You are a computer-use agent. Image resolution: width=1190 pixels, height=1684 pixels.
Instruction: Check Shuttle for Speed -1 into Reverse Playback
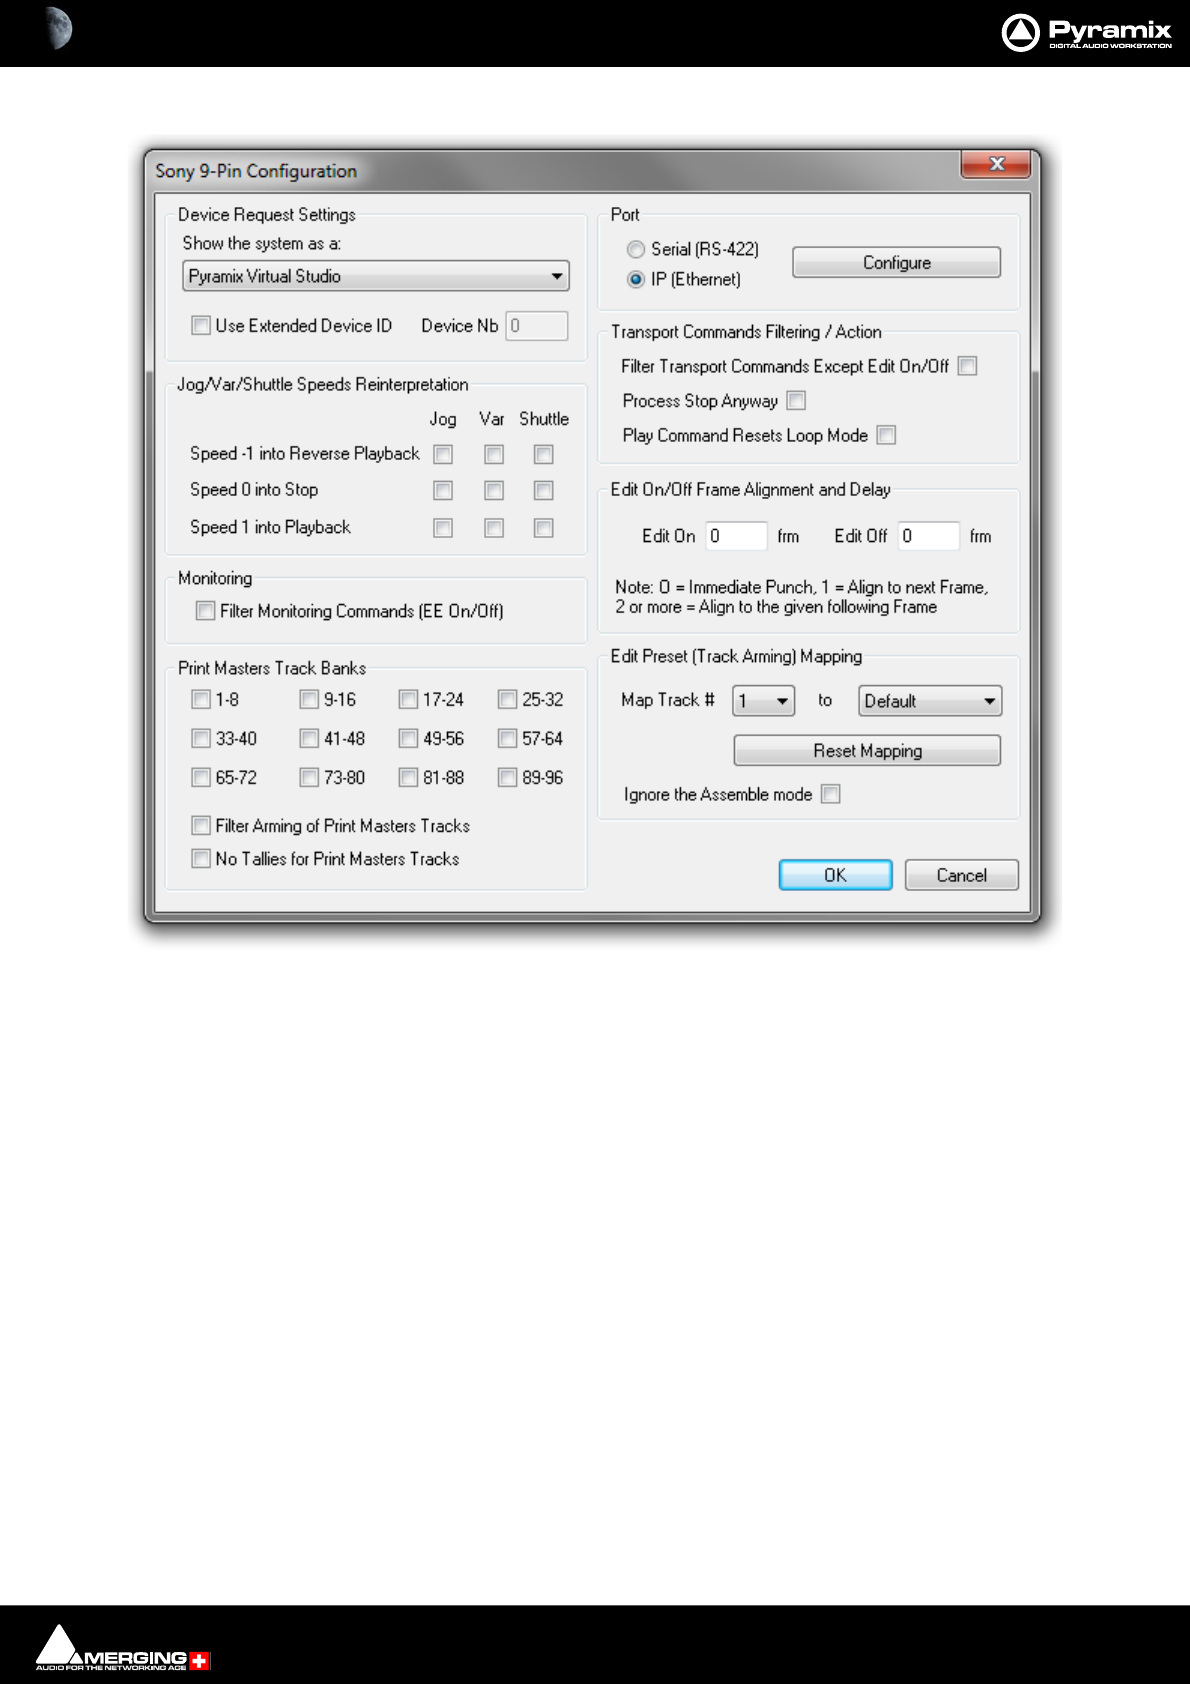544,454
